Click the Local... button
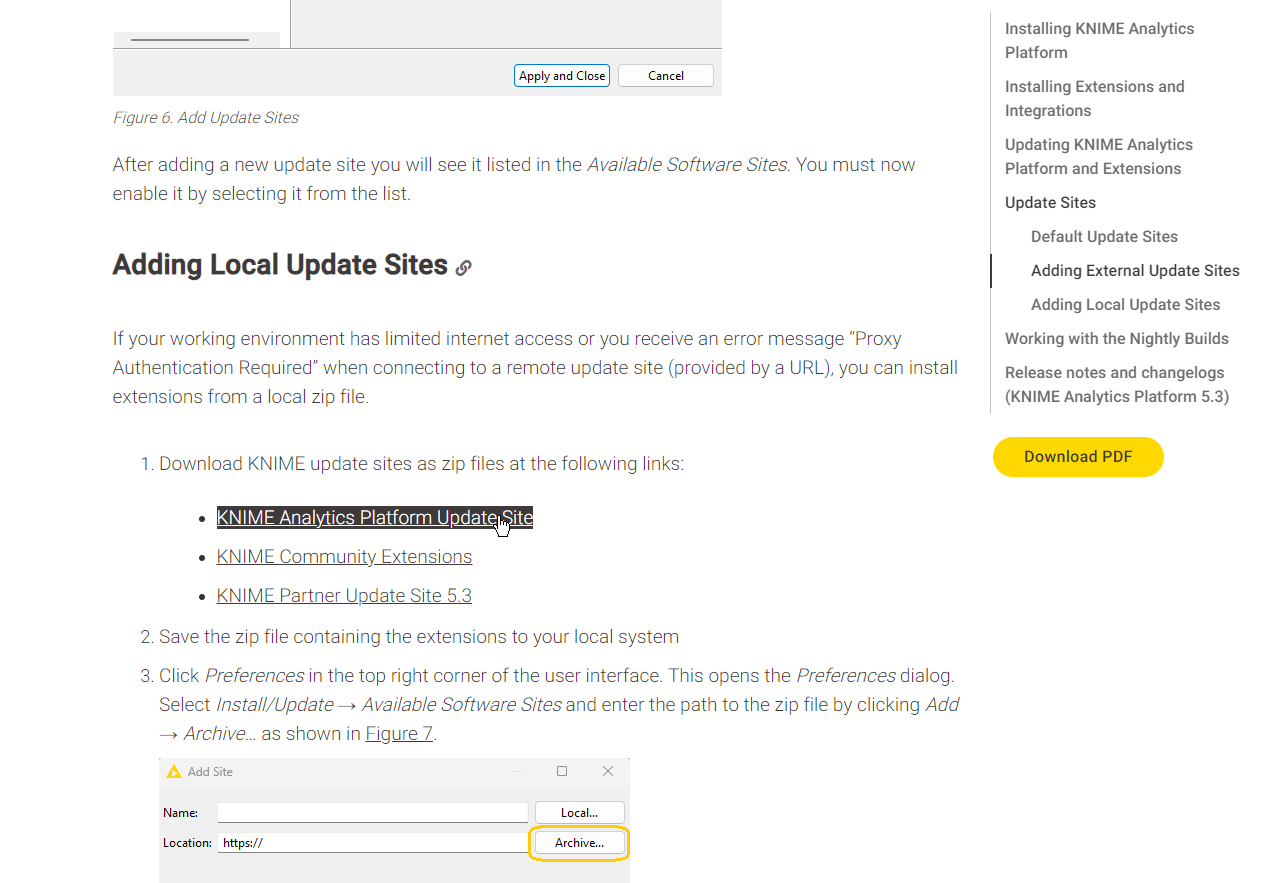 [x=580, y=813]
